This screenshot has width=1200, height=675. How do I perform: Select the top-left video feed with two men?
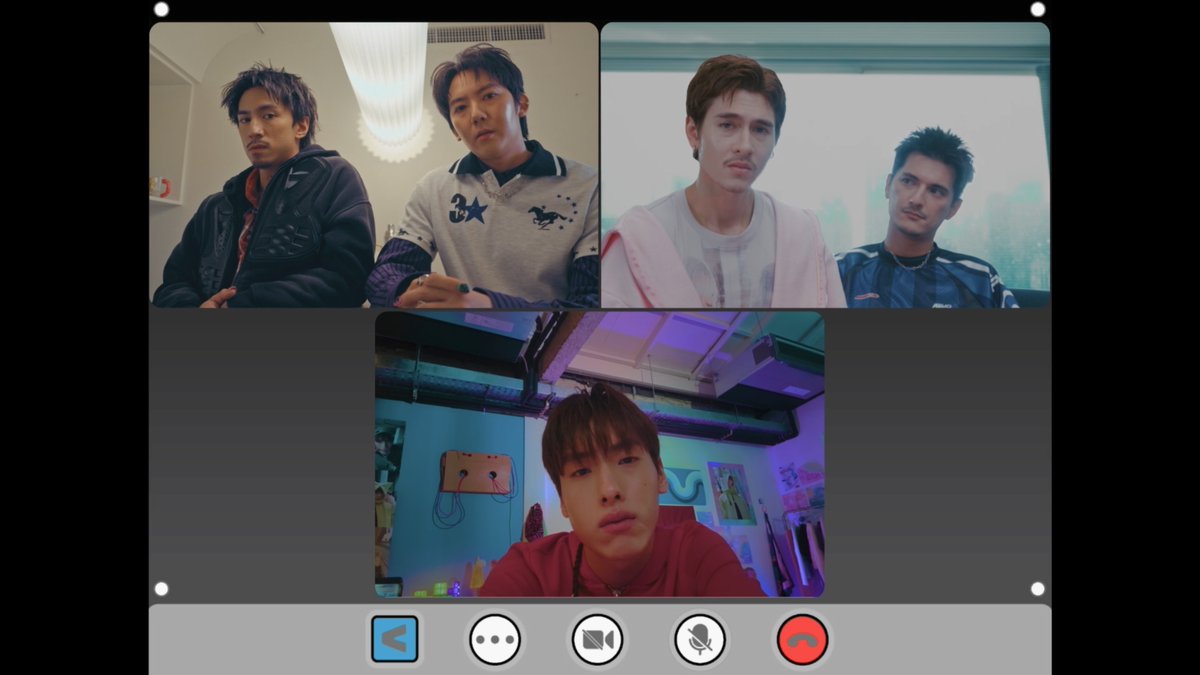click(374, 165)
